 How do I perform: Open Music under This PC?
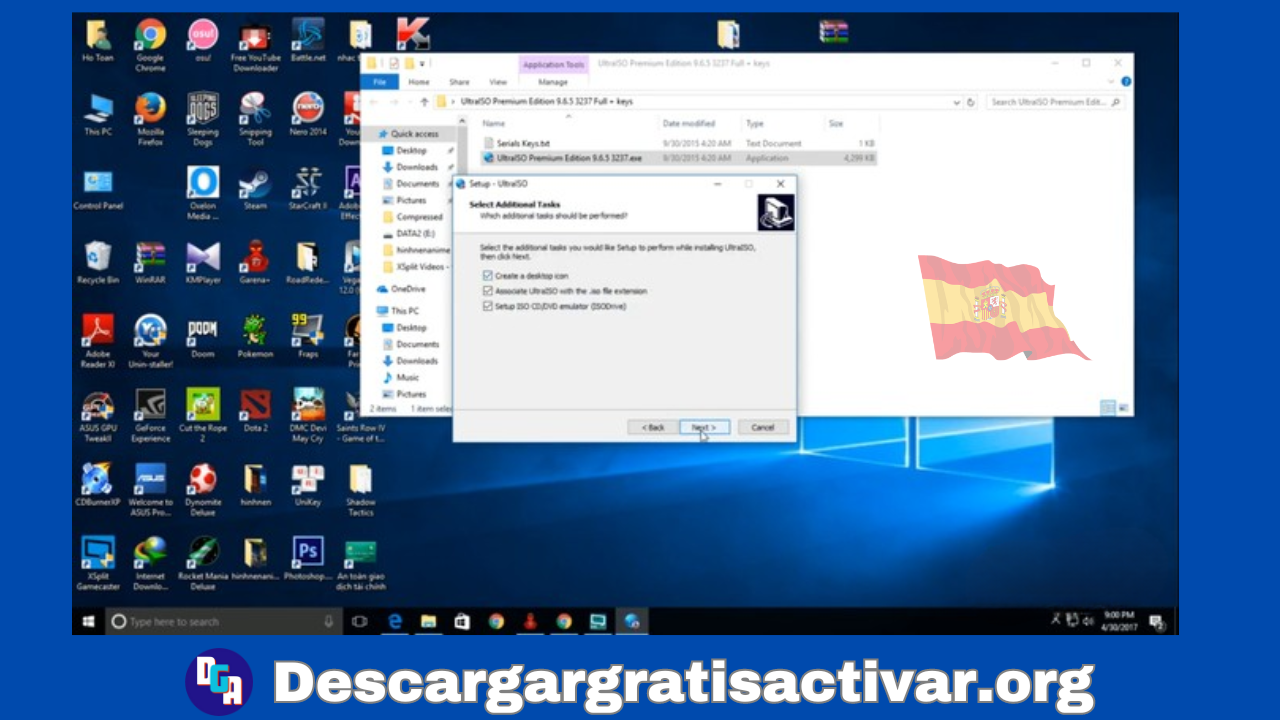[407, 377]
